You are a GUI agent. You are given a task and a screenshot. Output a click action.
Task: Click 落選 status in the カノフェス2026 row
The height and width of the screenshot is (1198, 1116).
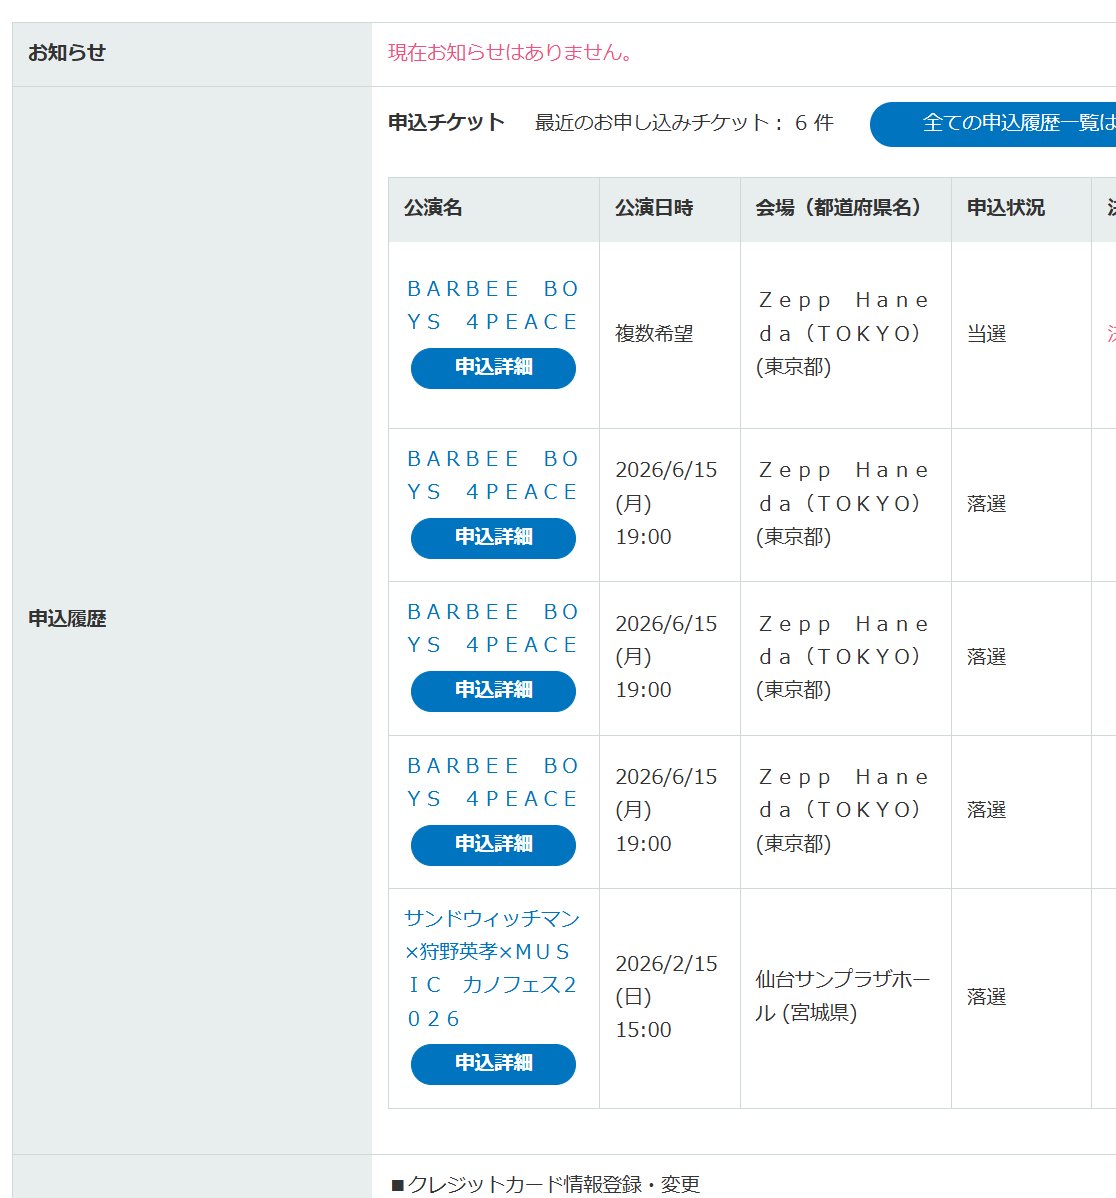986,997
